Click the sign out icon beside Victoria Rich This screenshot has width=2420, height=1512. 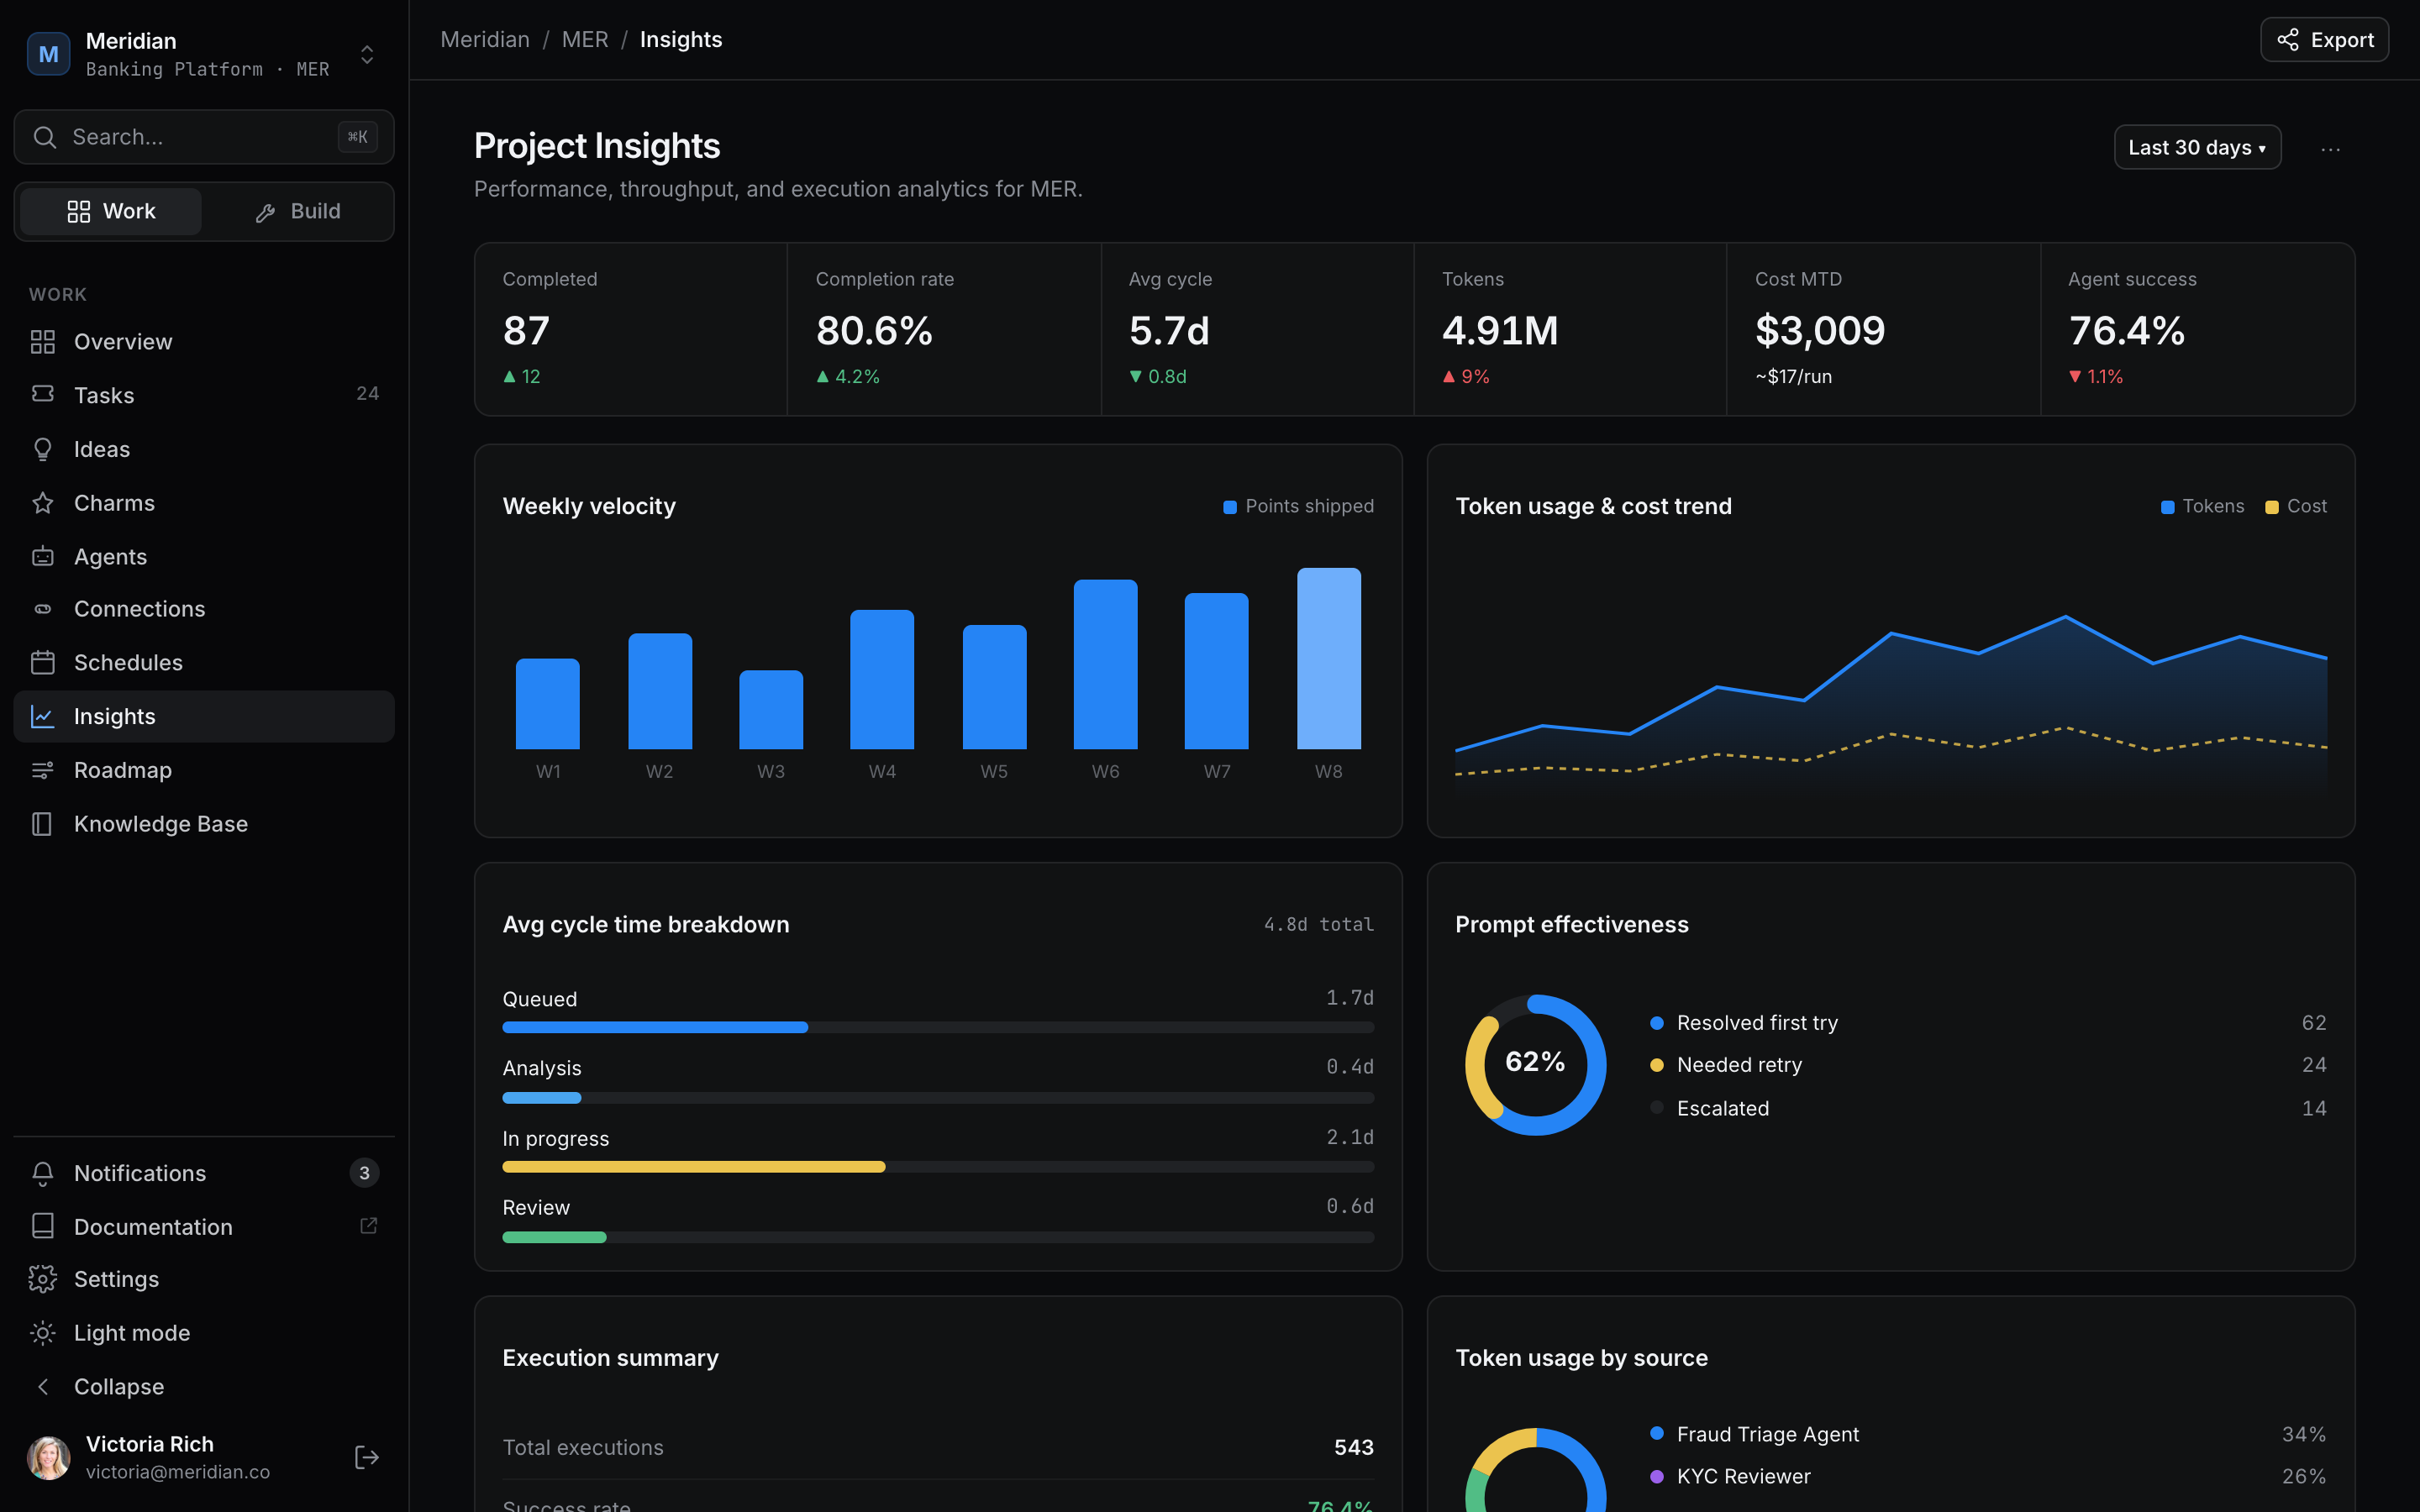[x=367, y=1457]
